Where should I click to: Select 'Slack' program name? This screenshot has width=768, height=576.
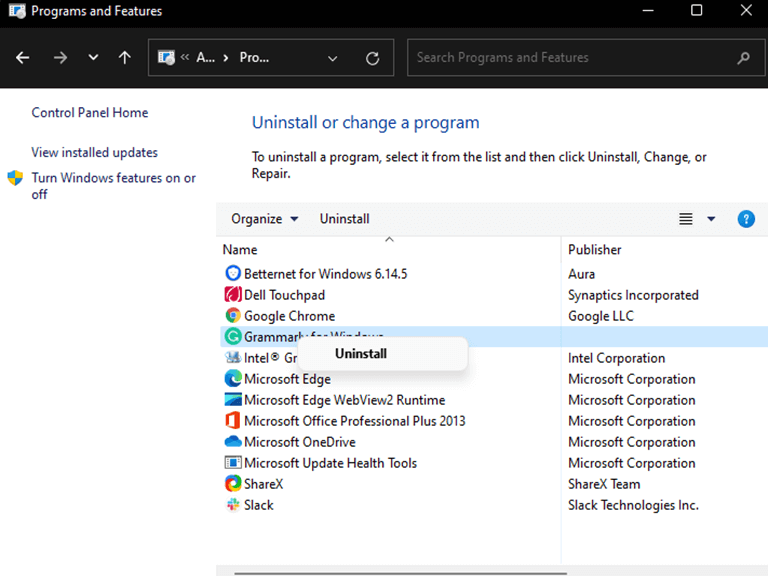pos(259,505)
